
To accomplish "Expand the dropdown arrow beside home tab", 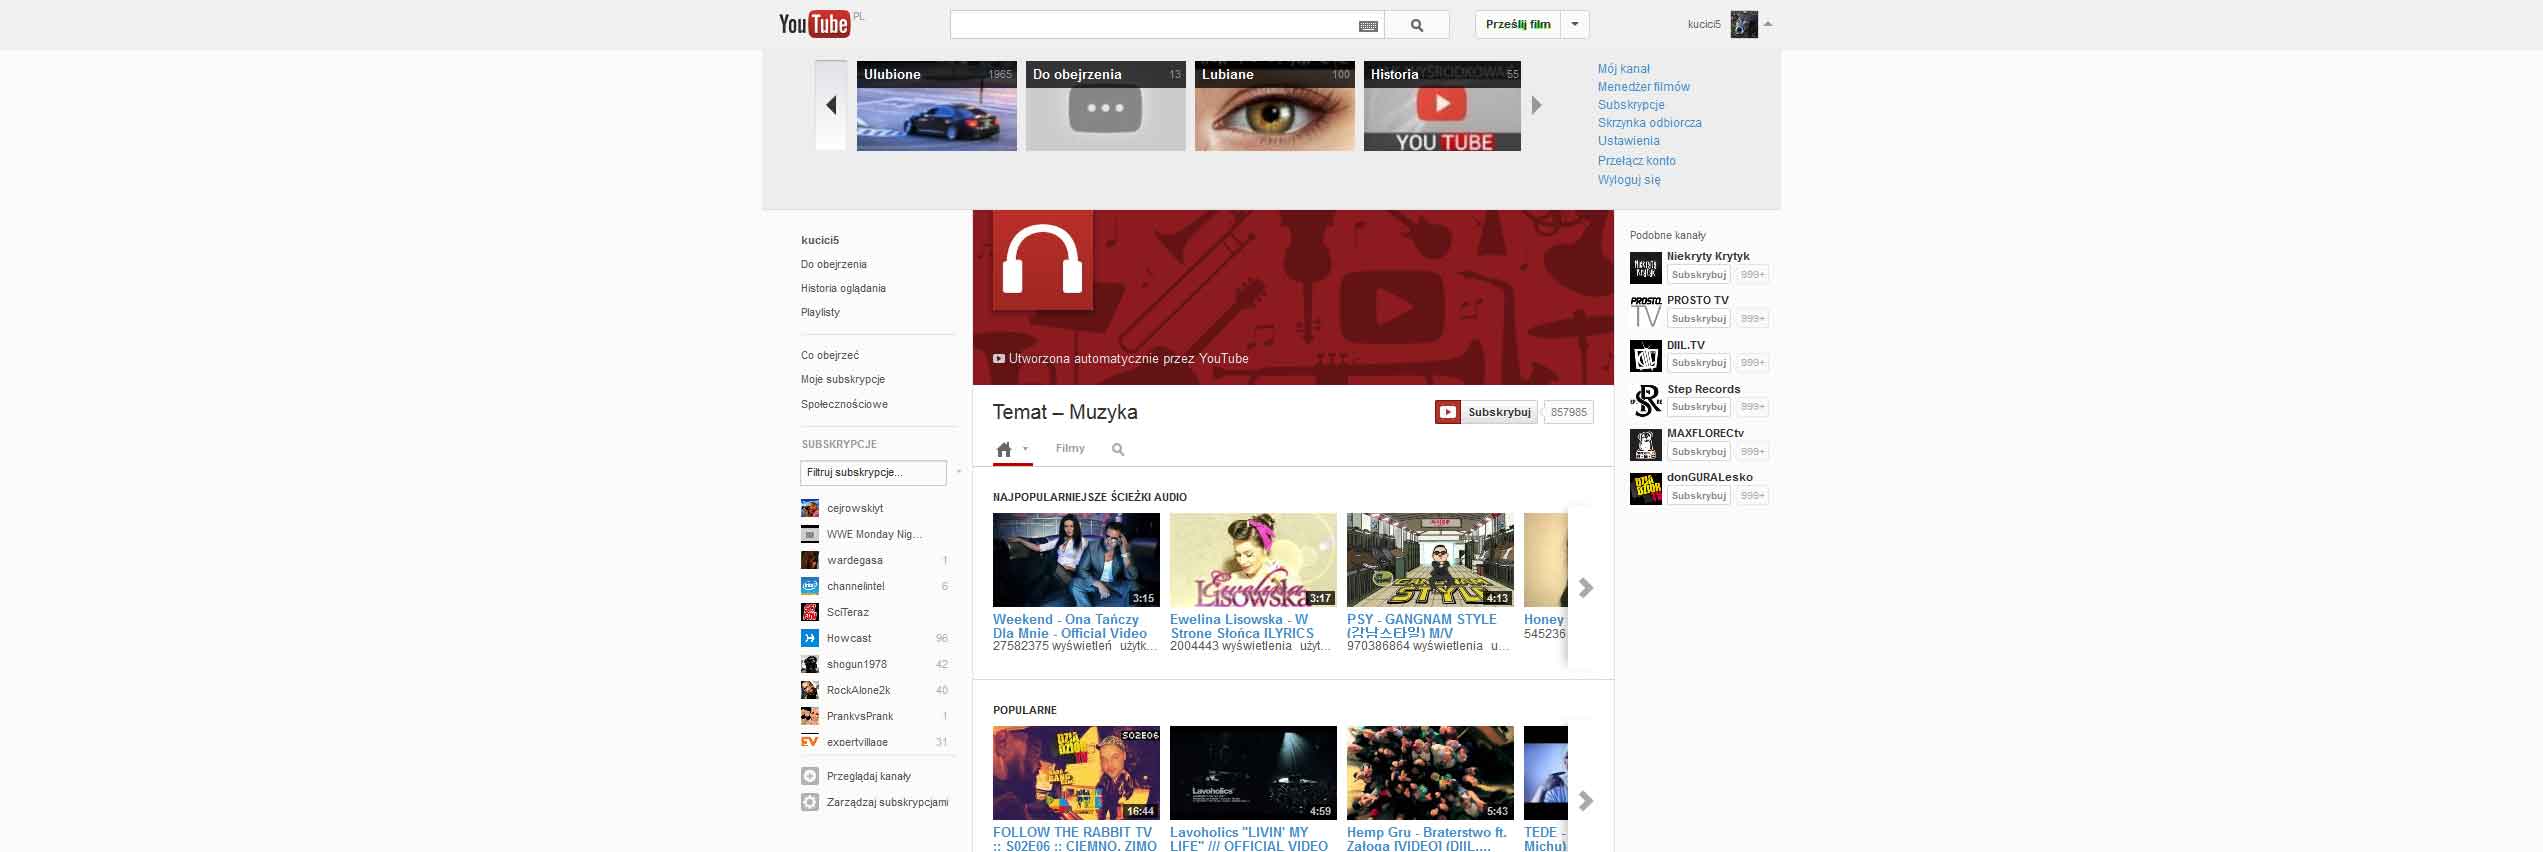I will coord(1025,449).
